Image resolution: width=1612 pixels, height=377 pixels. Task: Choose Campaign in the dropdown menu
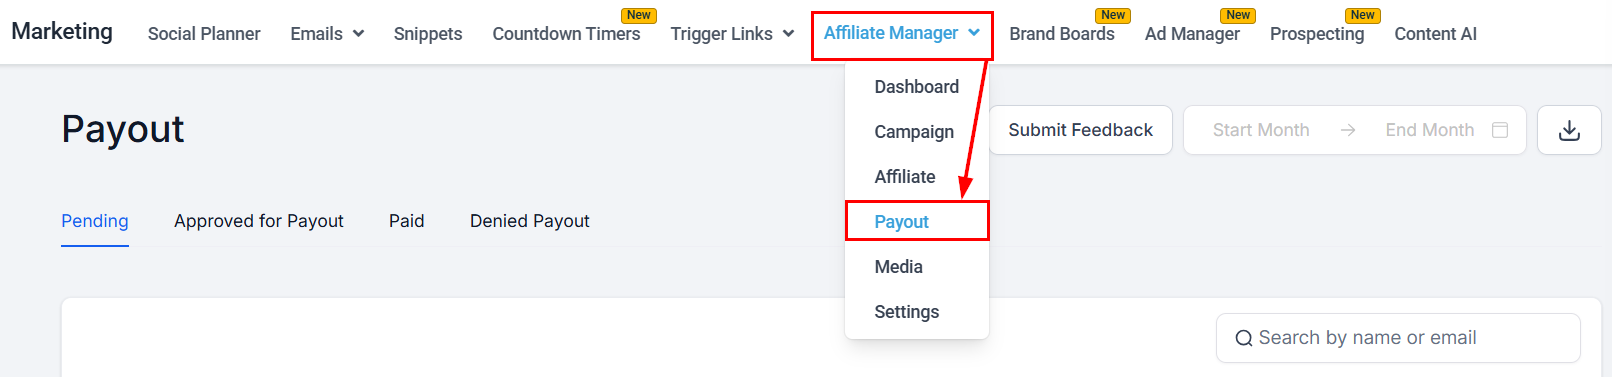point(914,132)
